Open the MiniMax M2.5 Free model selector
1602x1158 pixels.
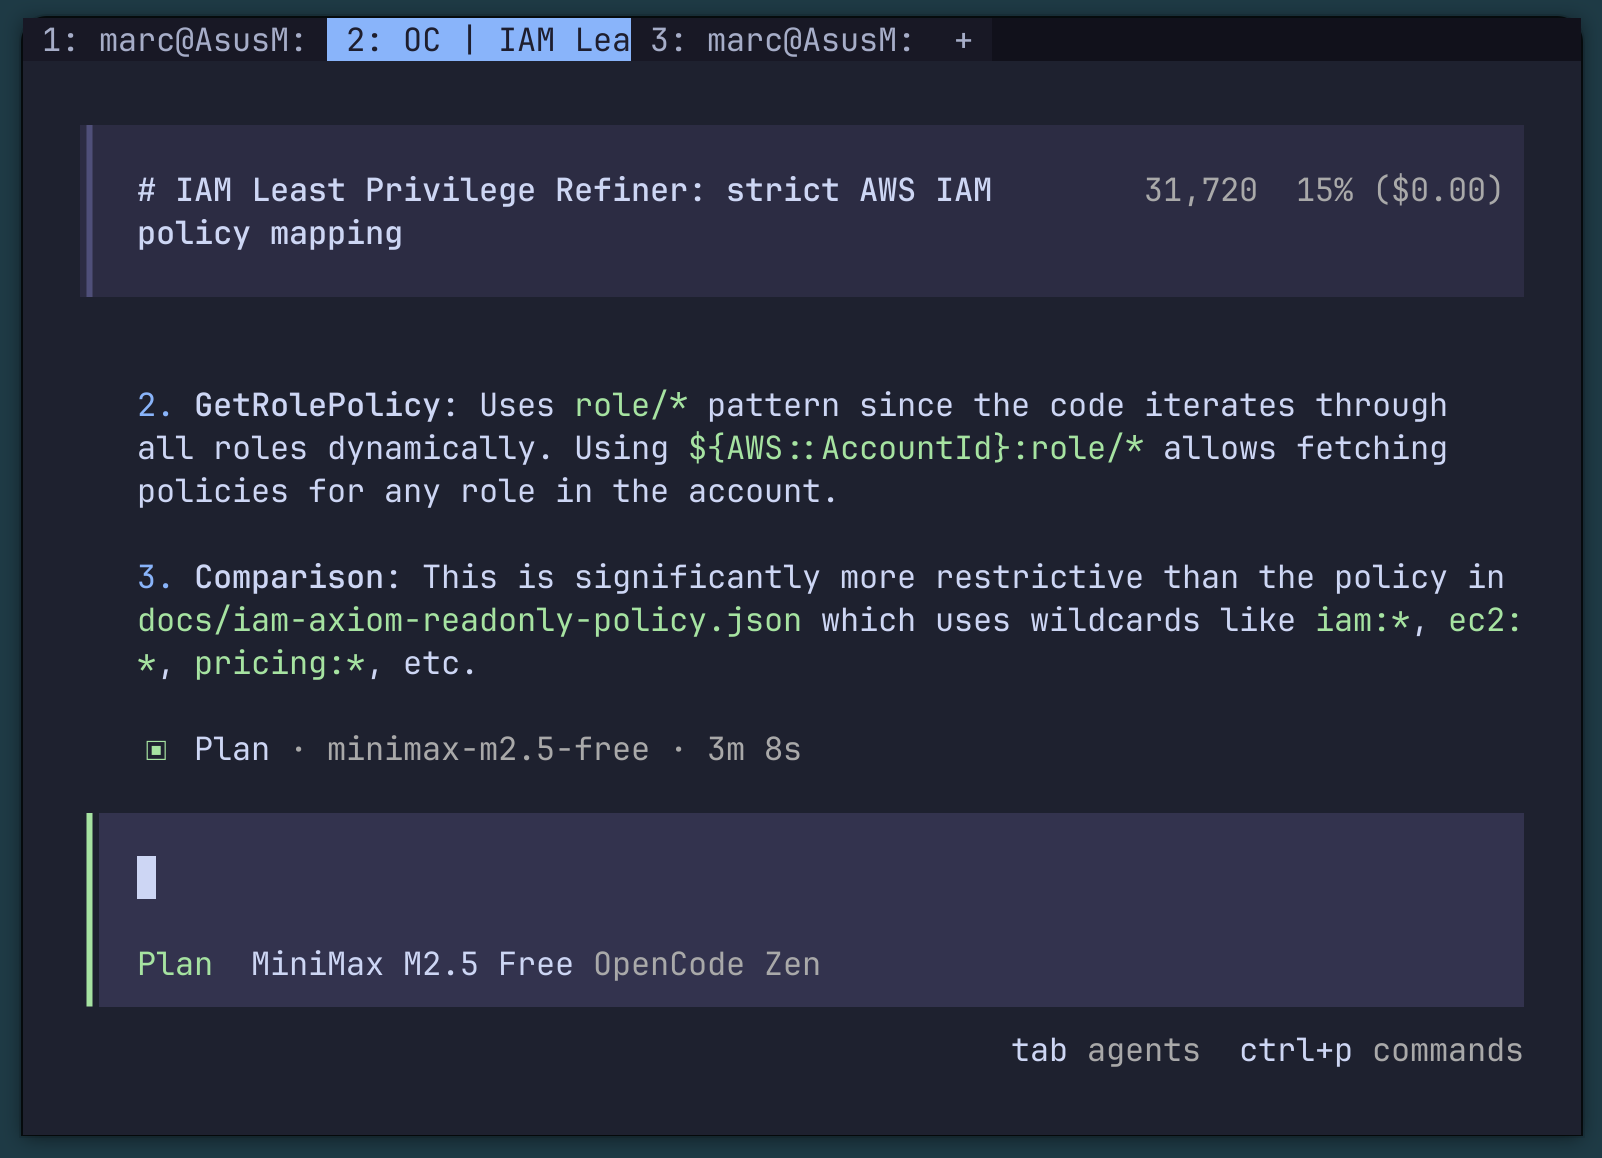click(410, 963)
